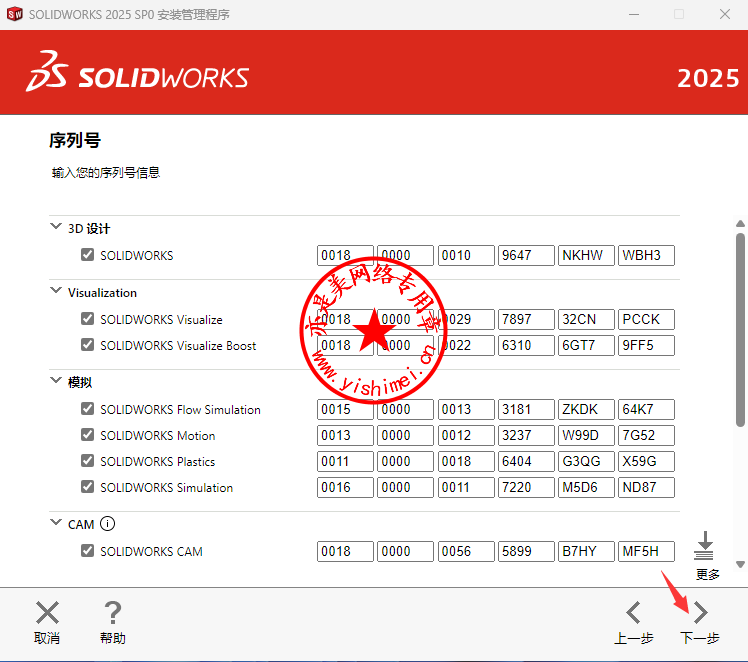
Task: Click Simulation serial field 7220
Action: click(x=526, y=487)
